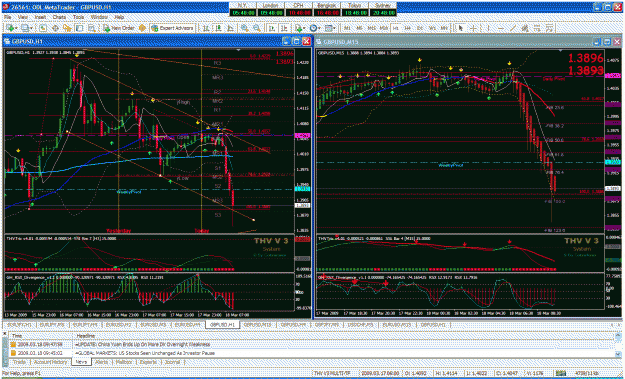Close the Terminal panel with its X

coord(5,334)
